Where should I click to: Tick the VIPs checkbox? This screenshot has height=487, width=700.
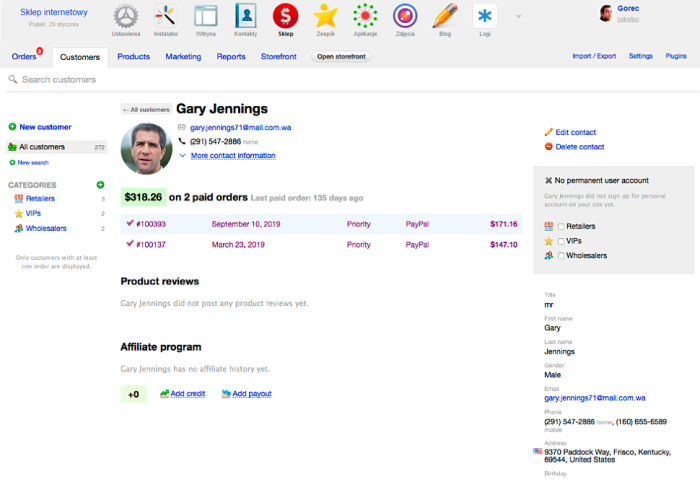561,241
